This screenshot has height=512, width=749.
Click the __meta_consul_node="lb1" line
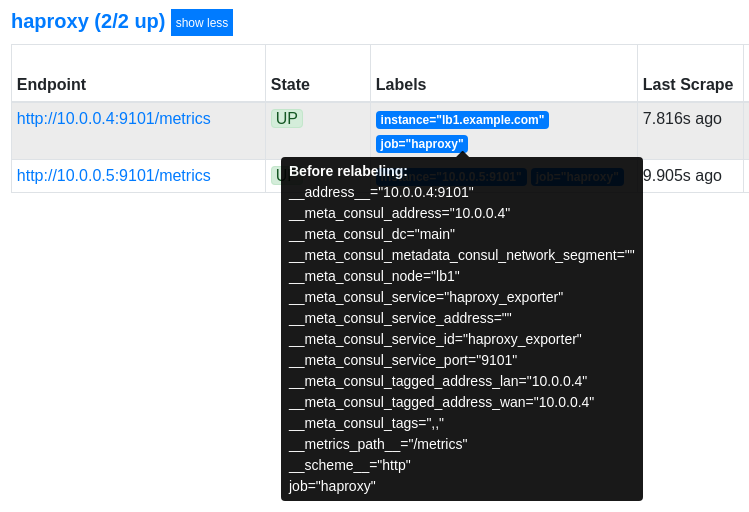click(374, 276)
